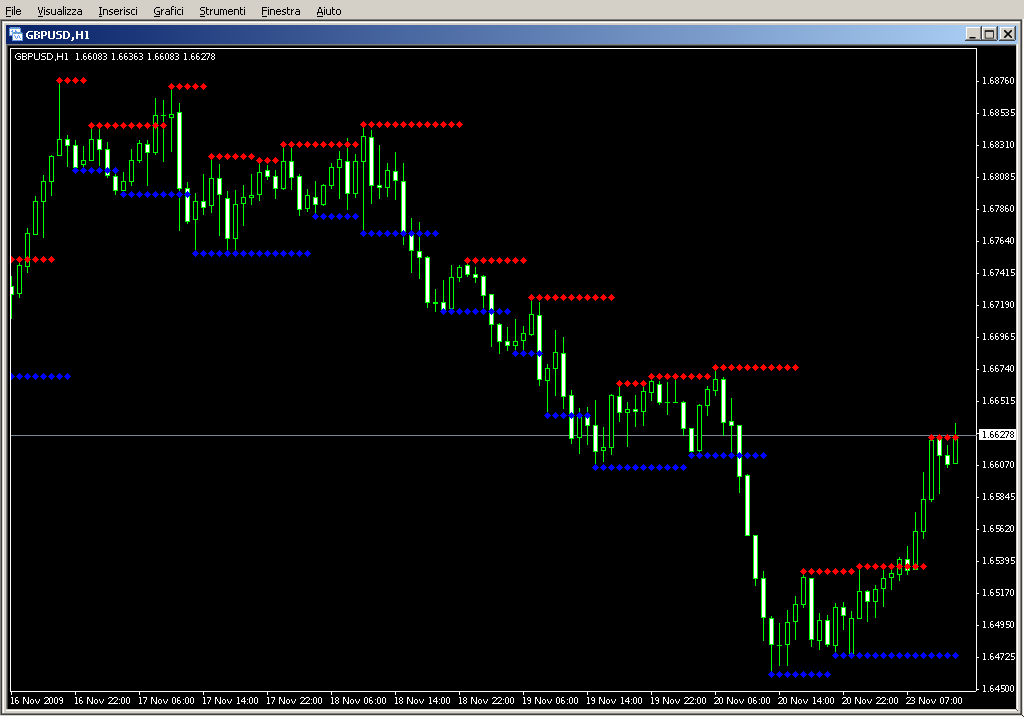Click price scale value 1.67415

click(999, 273)
